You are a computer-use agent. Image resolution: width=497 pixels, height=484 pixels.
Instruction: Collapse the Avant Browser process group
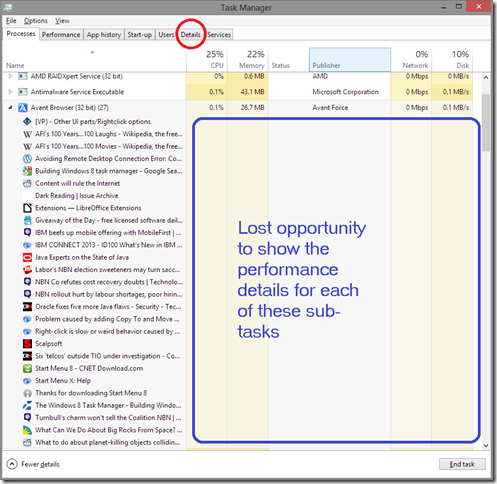tap(10, 107)
